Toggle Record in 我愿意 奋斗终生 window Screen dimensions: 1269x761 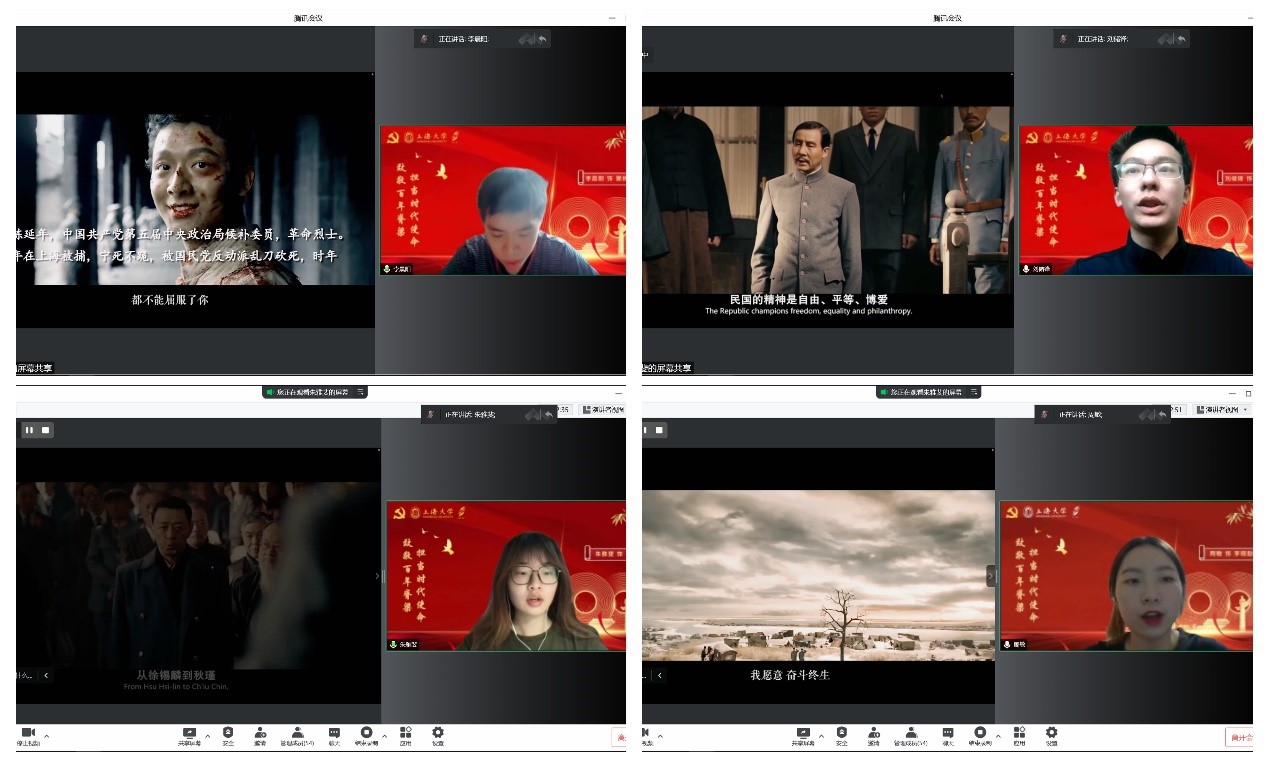[x=980, y=736]
